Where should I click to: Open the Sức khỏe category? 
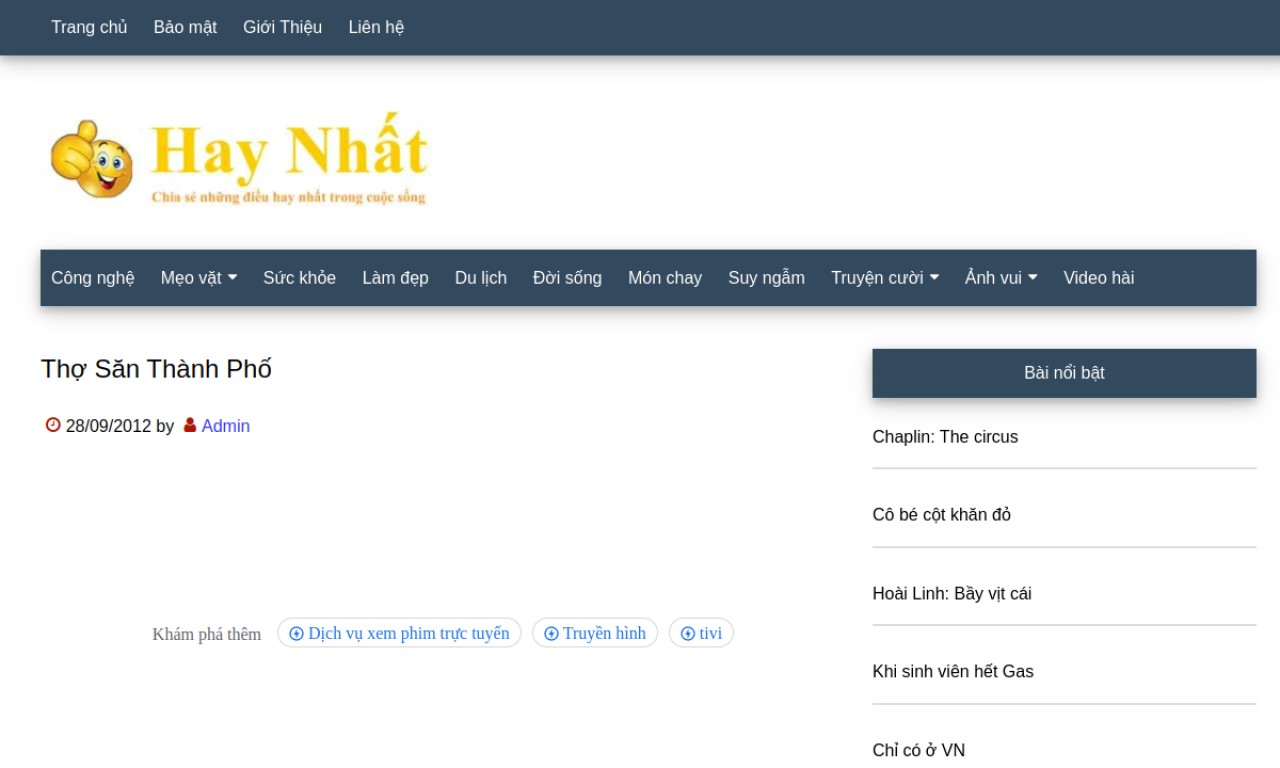point(299,278)
